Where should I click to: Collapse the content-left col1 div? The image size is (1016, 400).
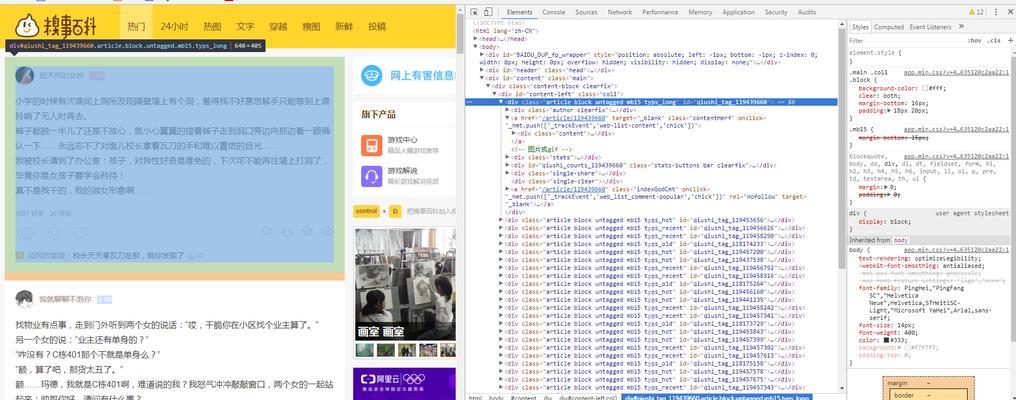point(494,94)
